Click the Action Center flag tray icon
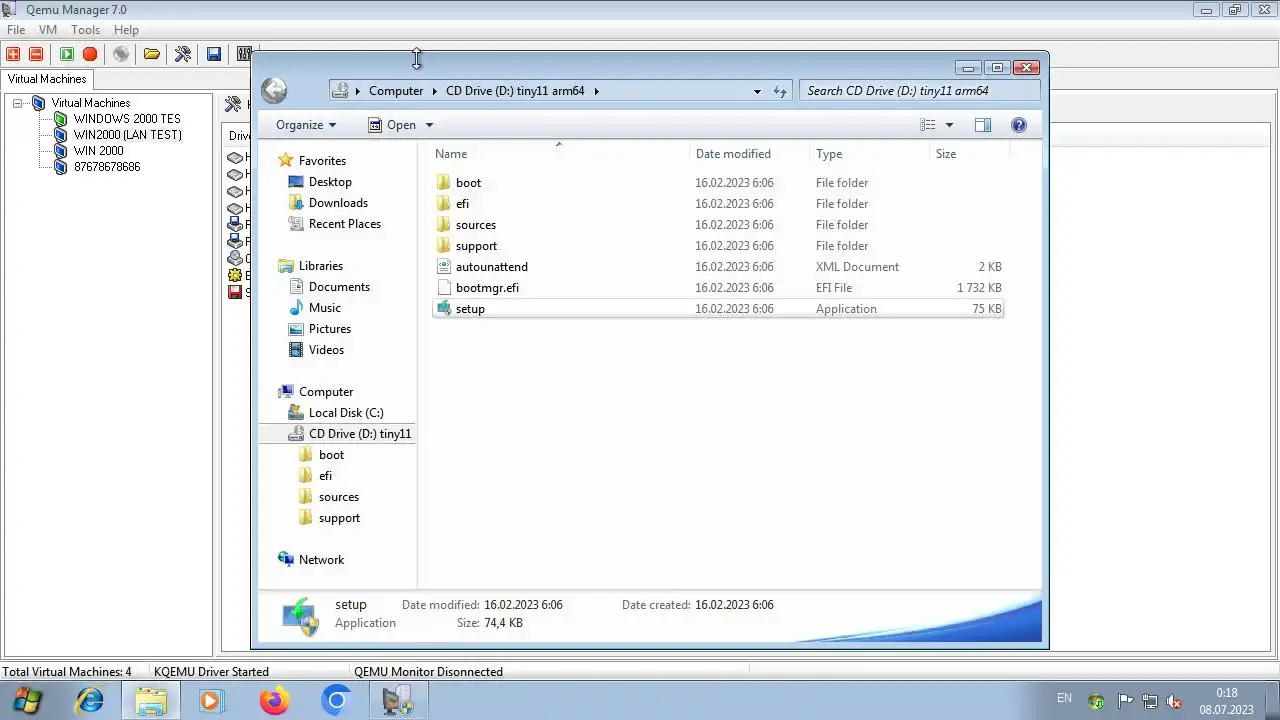 [1125, 701]
